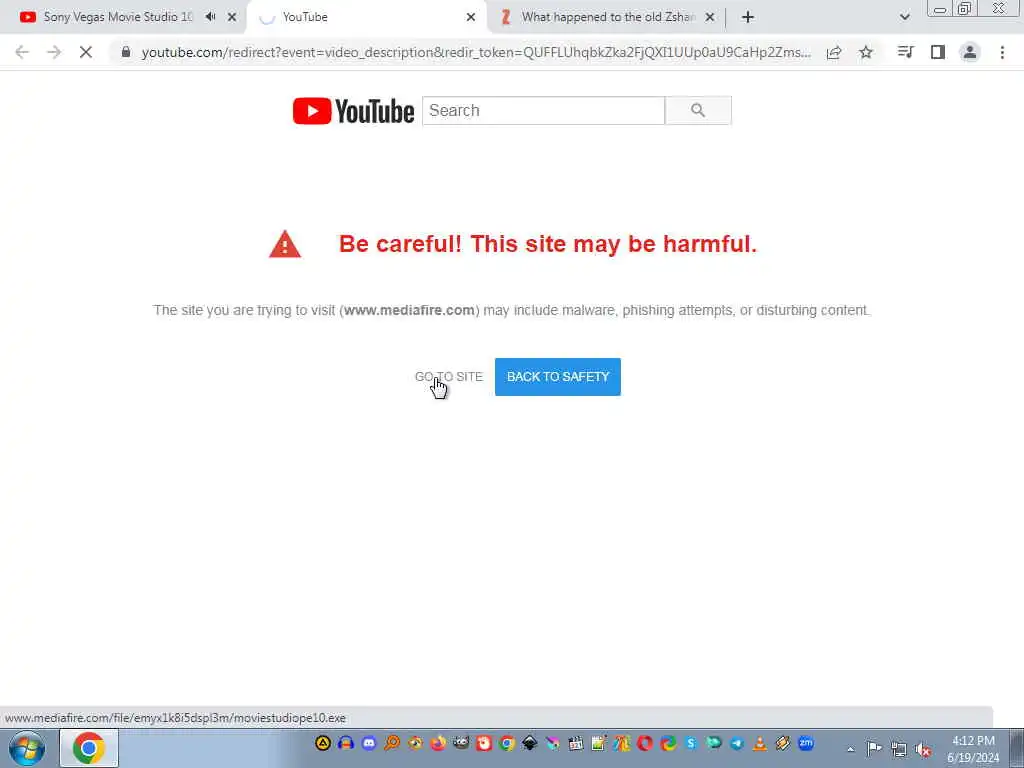Switch to What happened to old Zshare tab
This screenshot has width=1024, height=768.
point(609,17)
